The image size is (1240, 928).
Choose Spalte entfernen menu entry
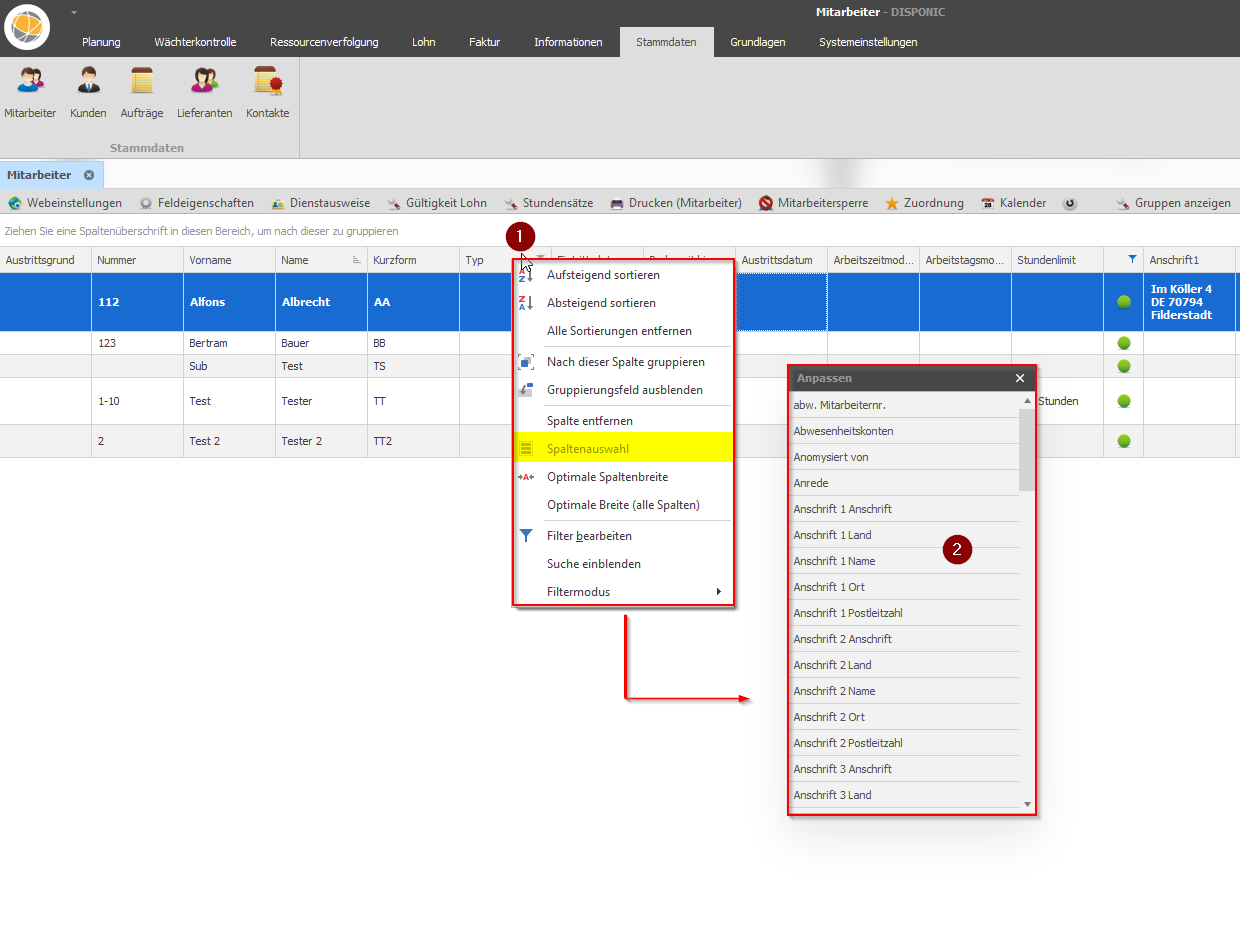pos(623,421)
